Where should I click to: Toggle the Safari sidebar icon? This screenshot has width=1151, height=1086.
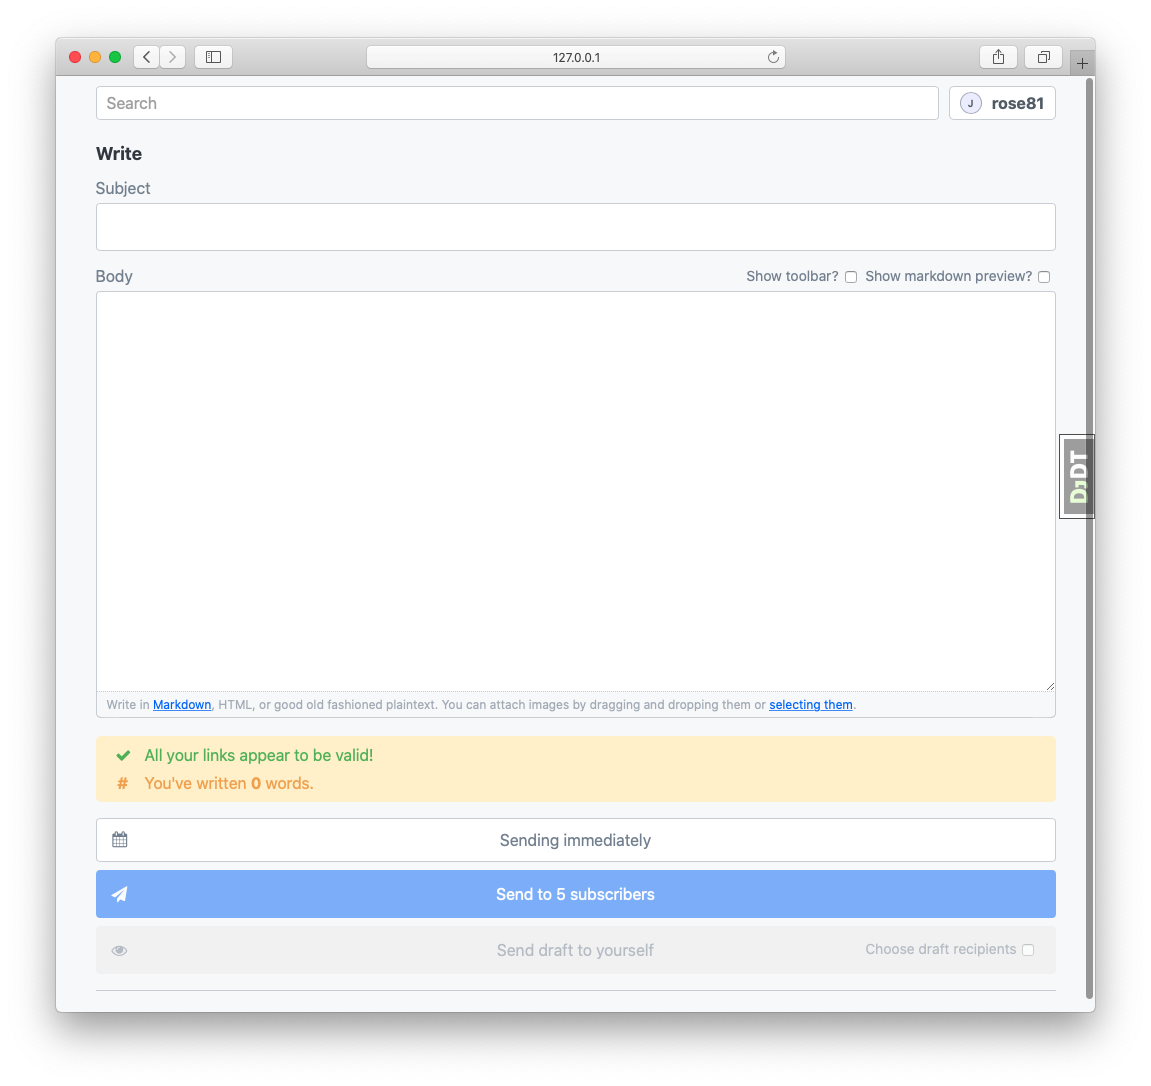point(213,57)
